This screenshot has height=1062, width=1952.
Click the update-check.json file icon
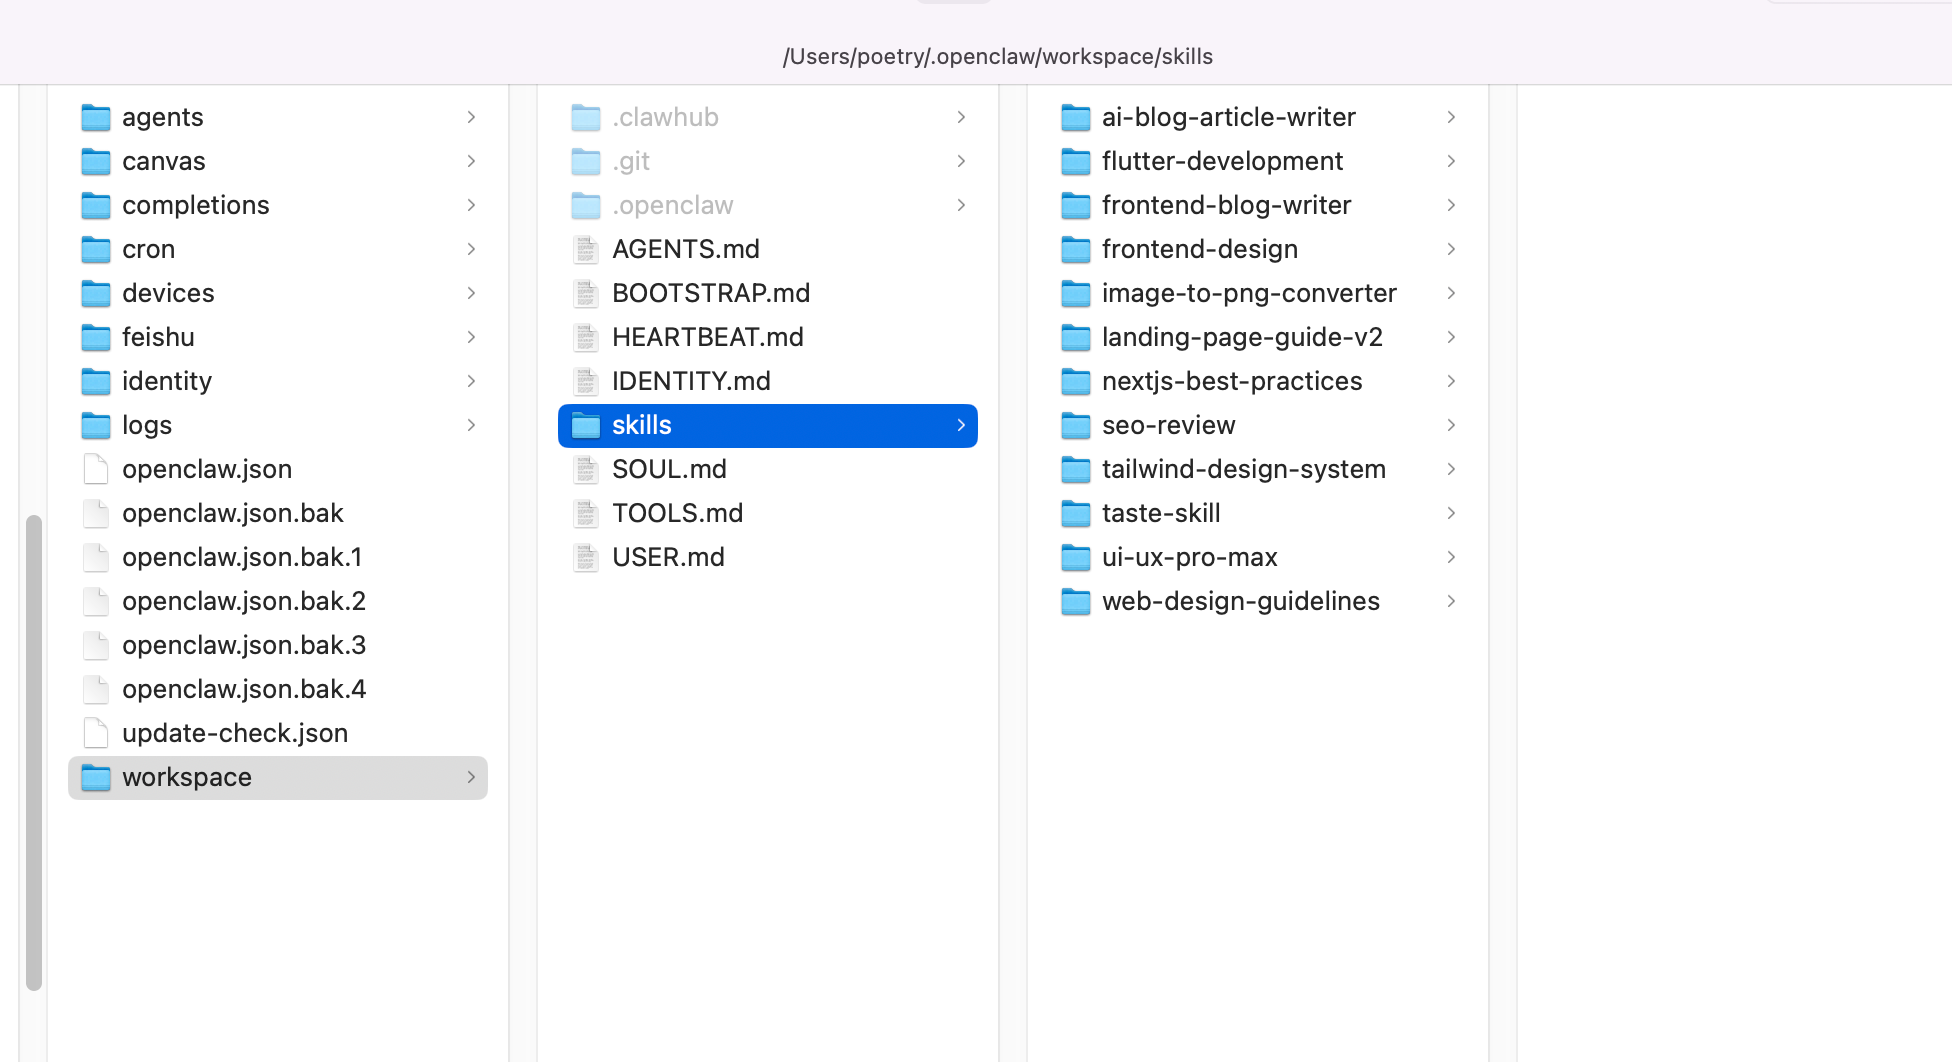tap(96, 734)
